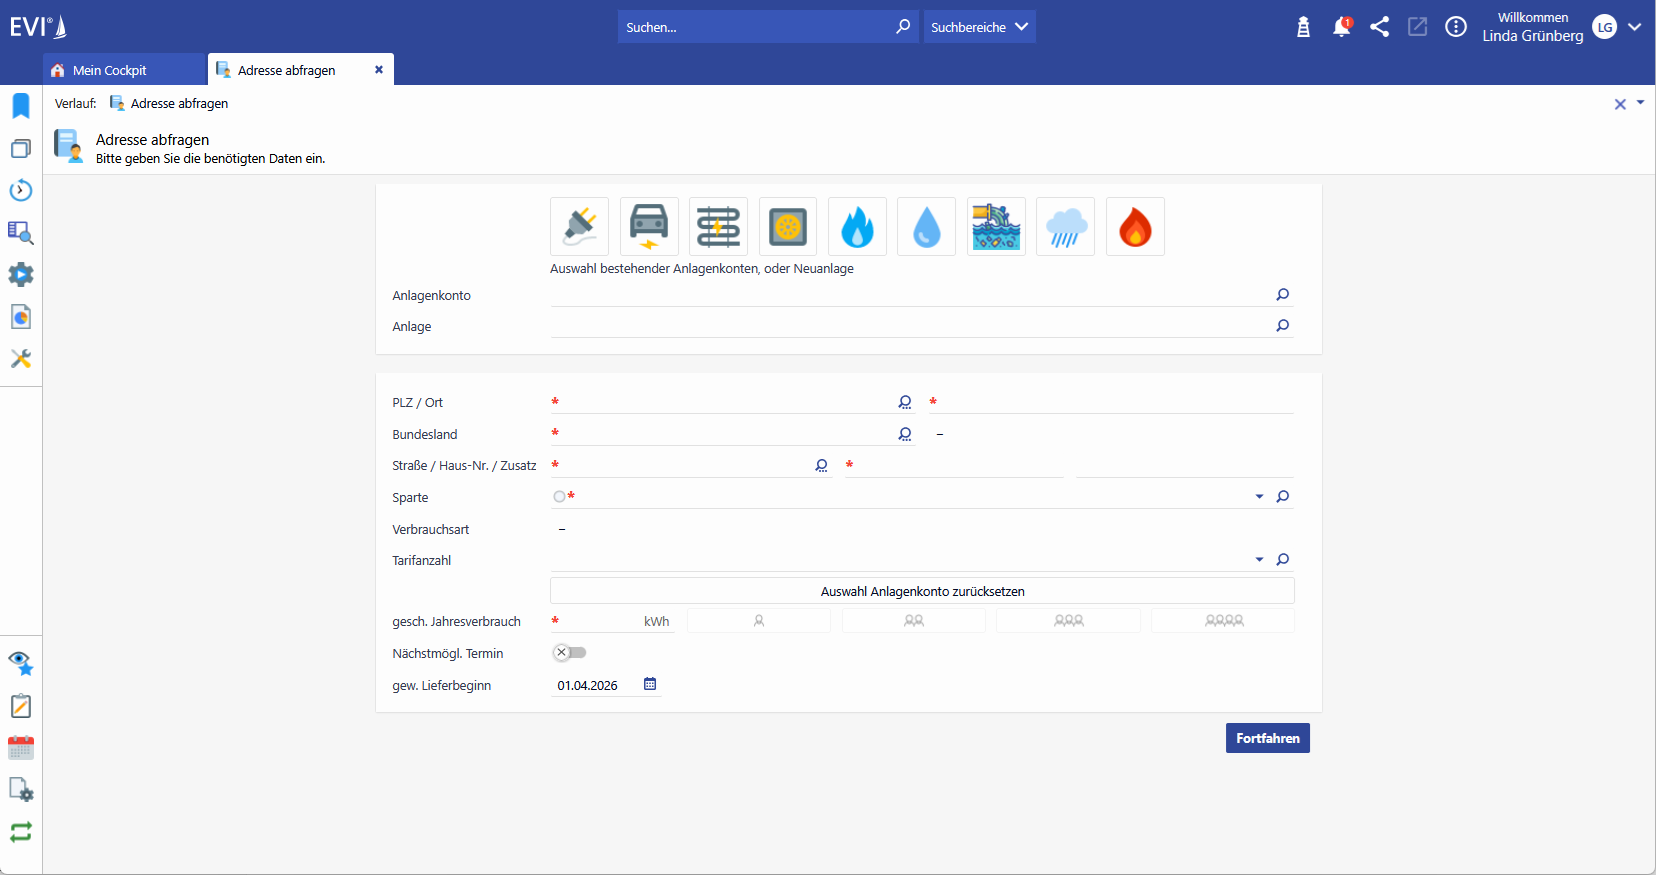The width and height of the screenshot is (1657, 877).
Task: Click into the Suchen search field
Action: [x=755, y=27]
